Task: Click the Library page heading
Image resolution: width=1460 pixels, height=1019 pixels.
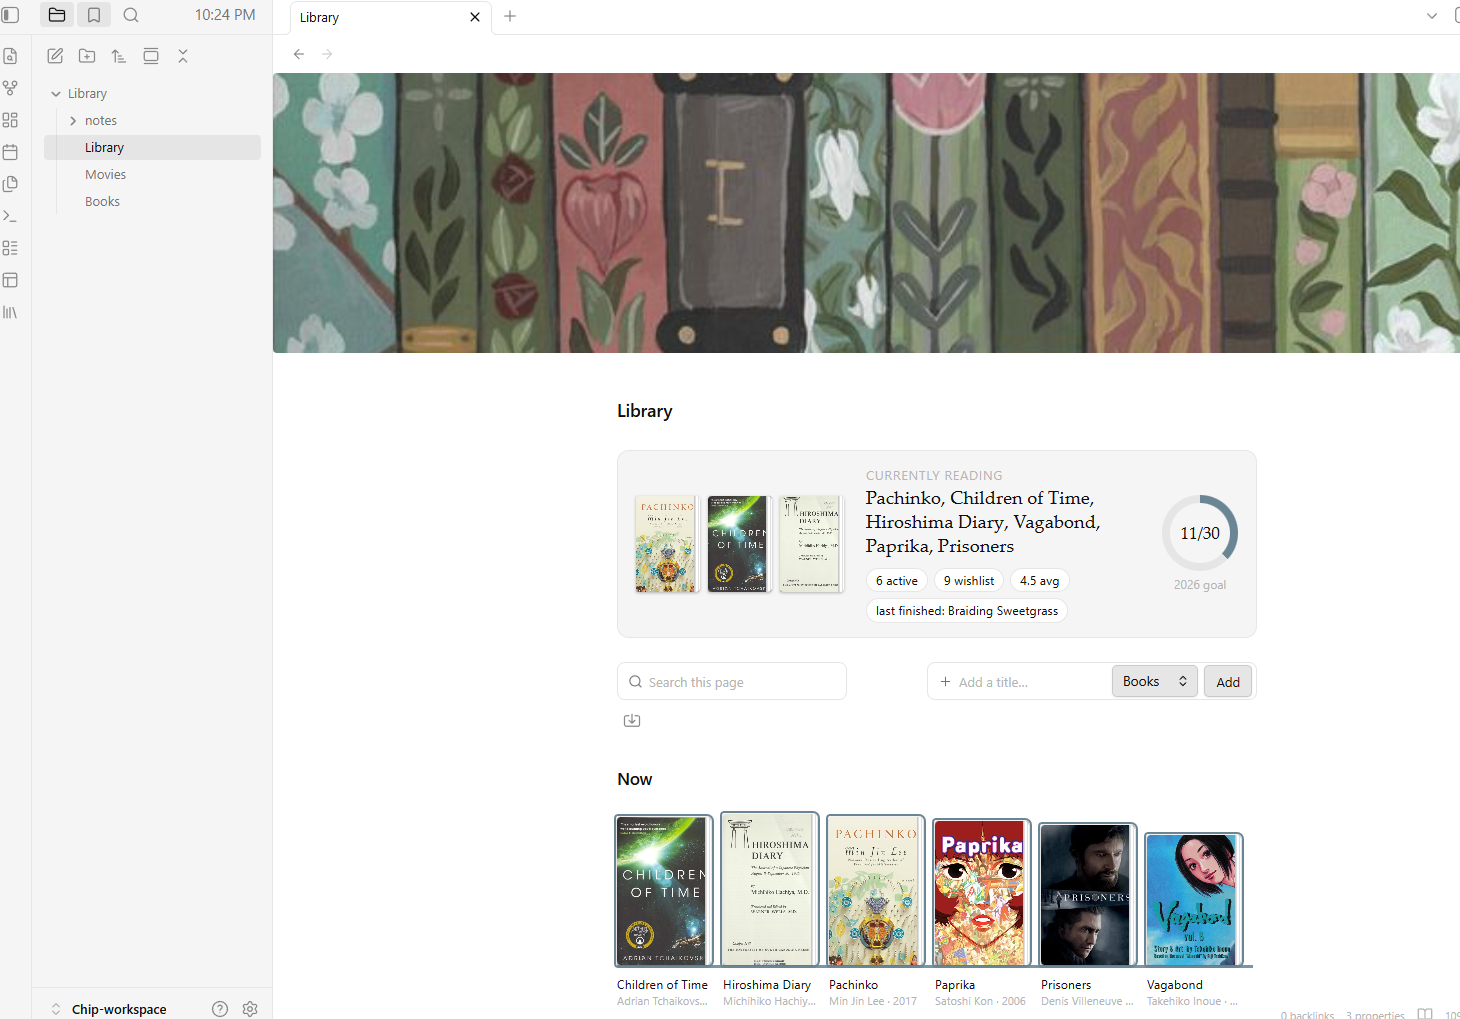Action: [x=645, y=411]
